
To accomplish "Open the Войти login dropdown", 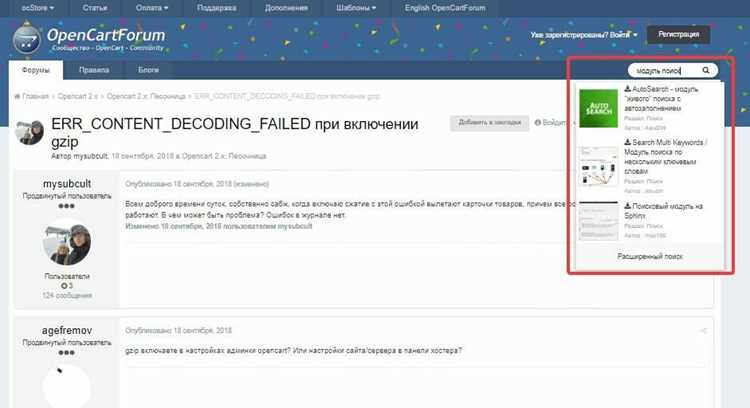I will pyautogui.click(x=623, y=35).
